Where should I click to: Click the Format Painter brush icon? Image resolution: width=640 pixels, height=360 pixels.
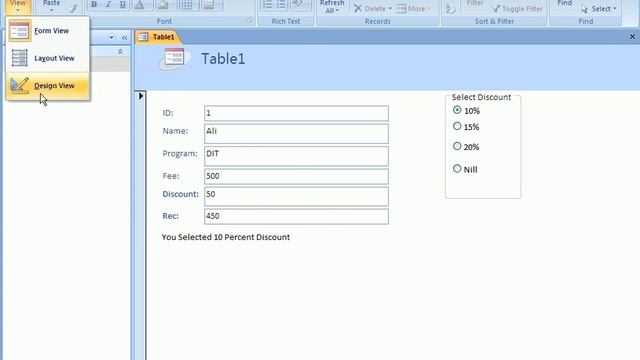tap(73, 8)
